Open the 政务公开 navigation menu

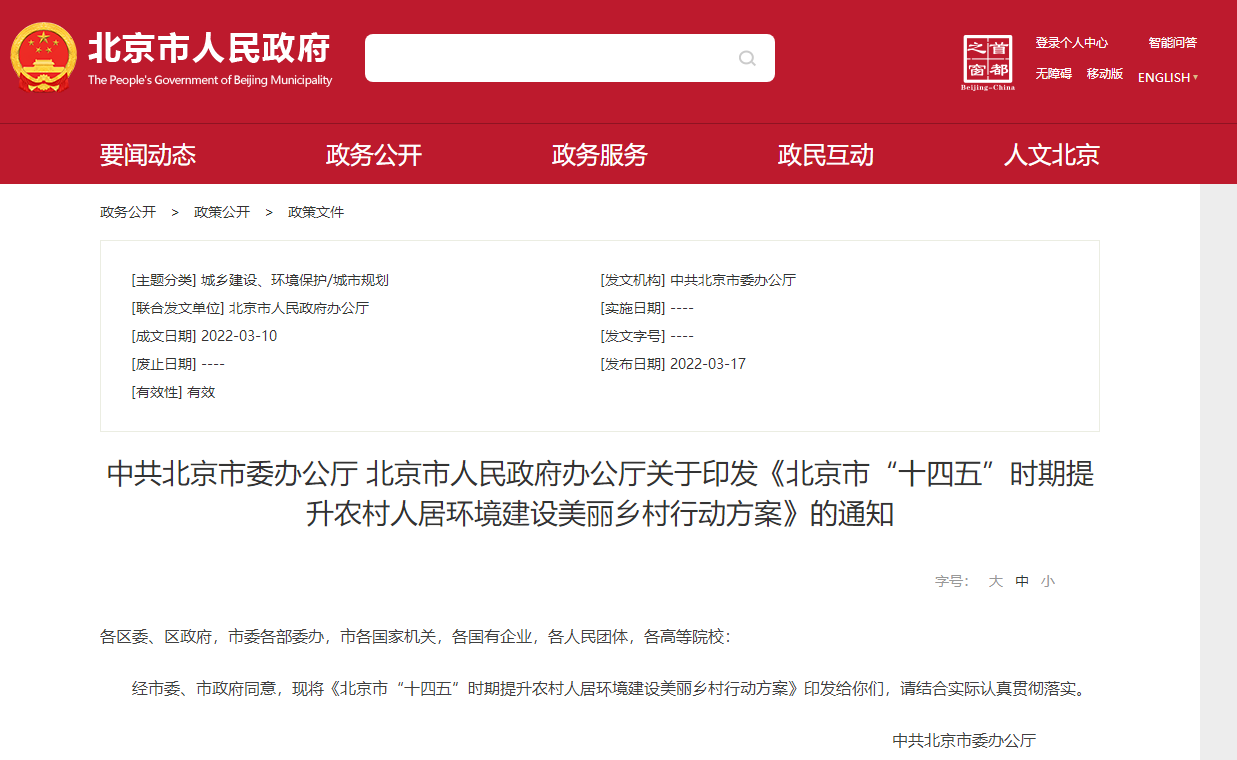coord(374,155)
